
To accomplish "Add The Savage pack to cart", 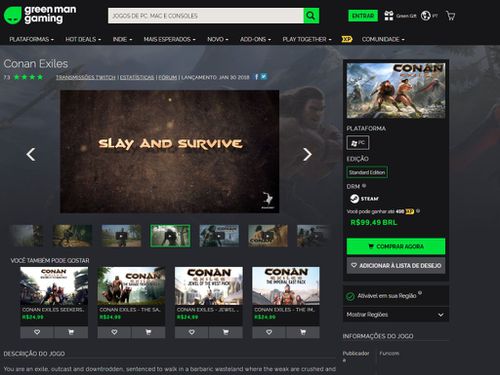I will point(148,332).
